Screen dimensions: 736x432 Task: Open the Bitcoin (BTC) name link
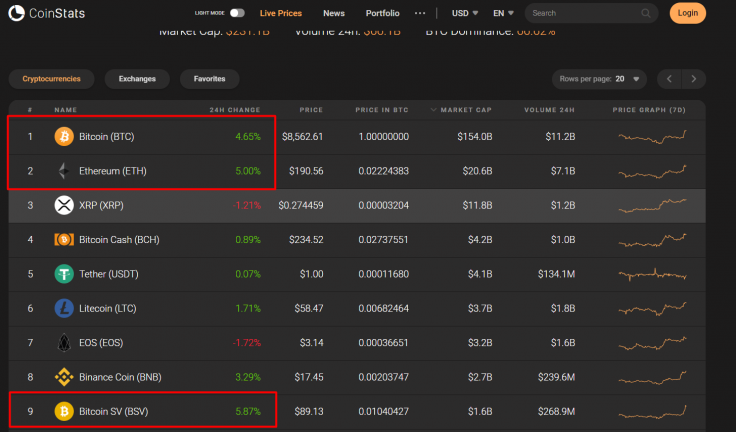(107, 137)
